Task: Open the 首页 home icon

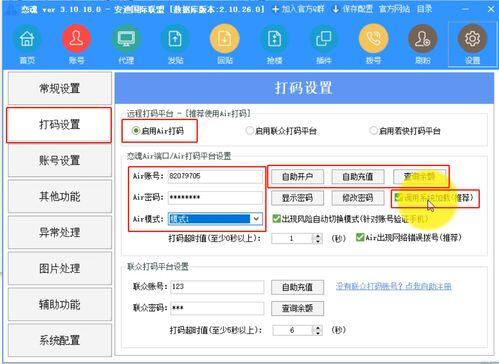Action: tap(27, 44)
